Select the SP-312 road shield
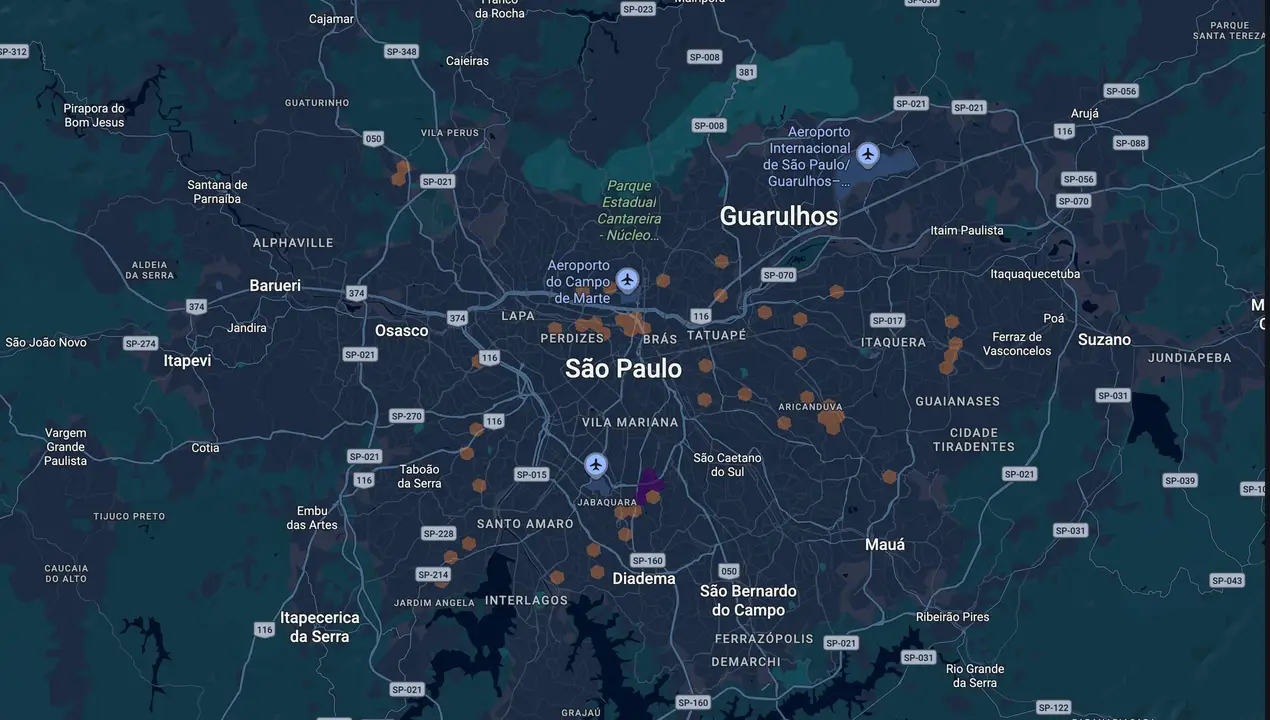The image size is (1270, 720). coord(13,51)
